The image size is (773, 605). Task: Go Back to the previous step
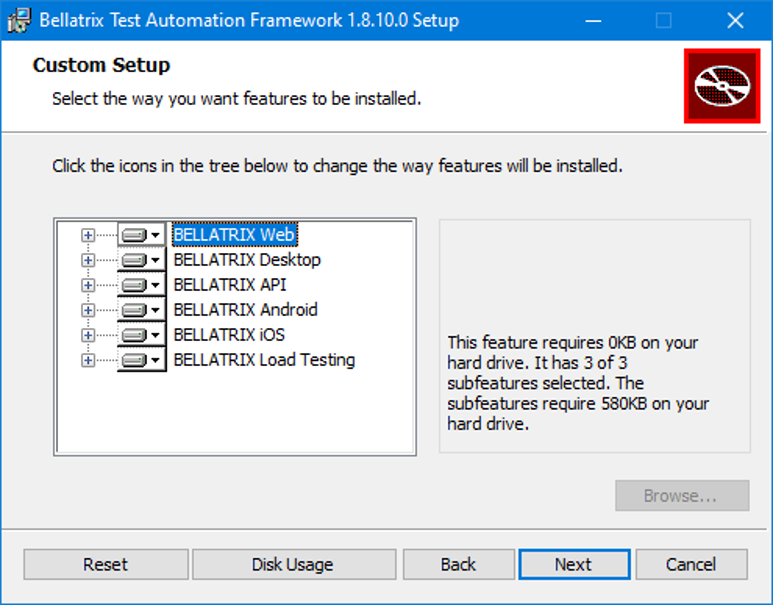[x=458, y=565]
